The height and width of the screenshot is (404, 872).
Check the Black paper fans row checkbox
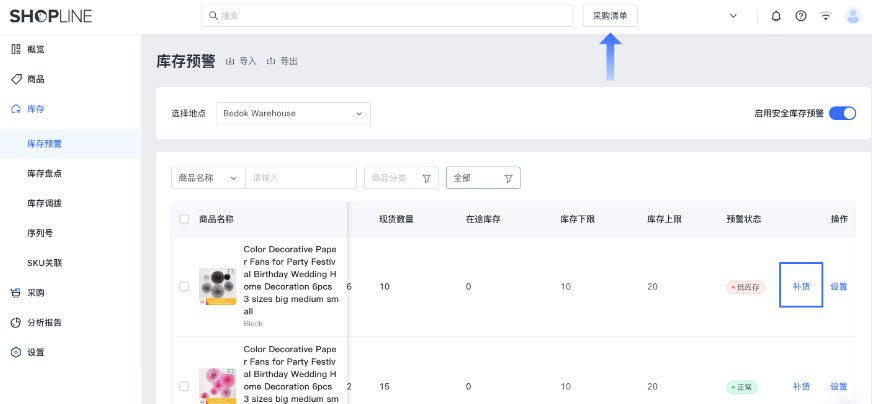coord(184,286)
